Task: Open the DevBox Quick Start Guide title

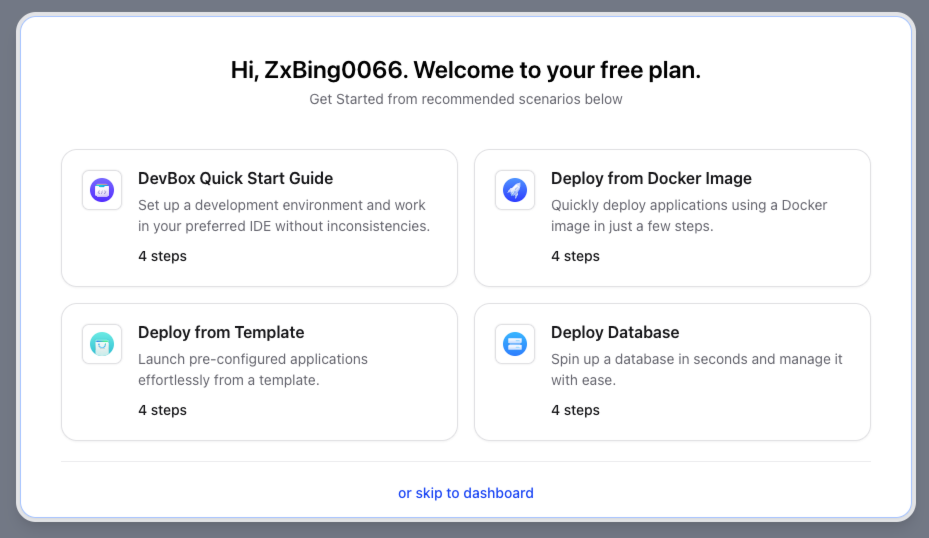Action: point(235,178)
